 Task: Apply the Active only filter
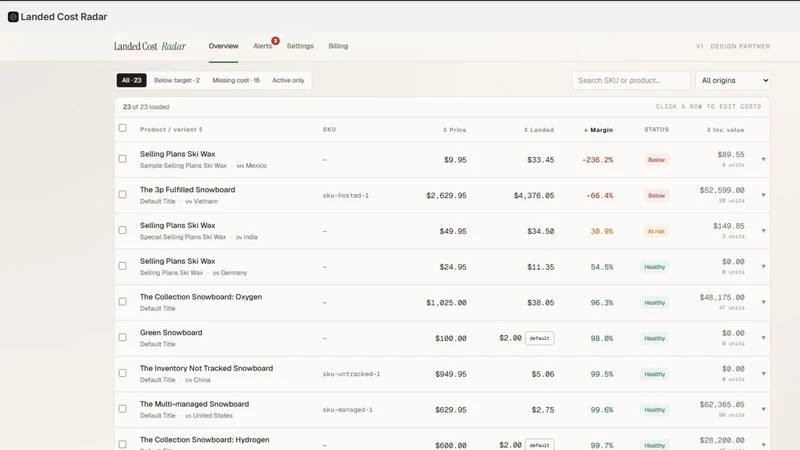pos(288,81)
